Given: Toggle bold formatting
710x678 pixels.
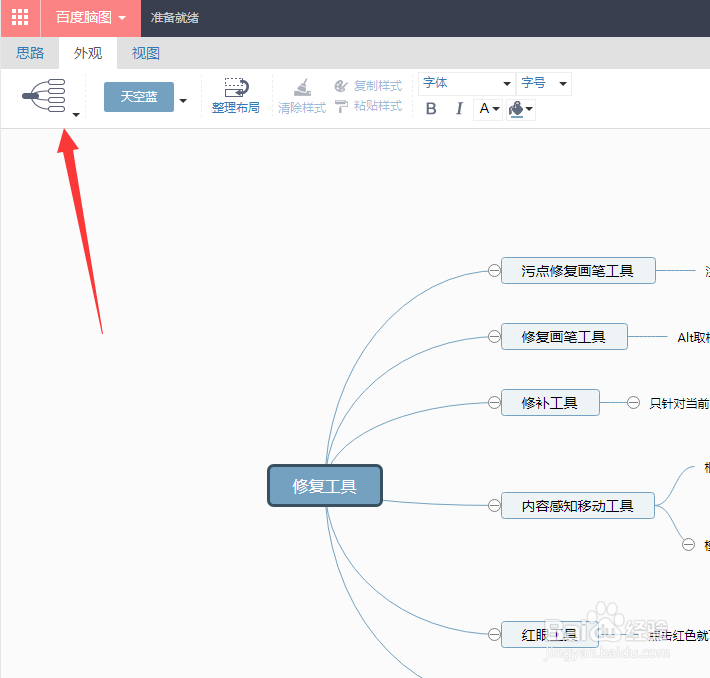Looking at the screenshot, I should (x=431, y=109).
